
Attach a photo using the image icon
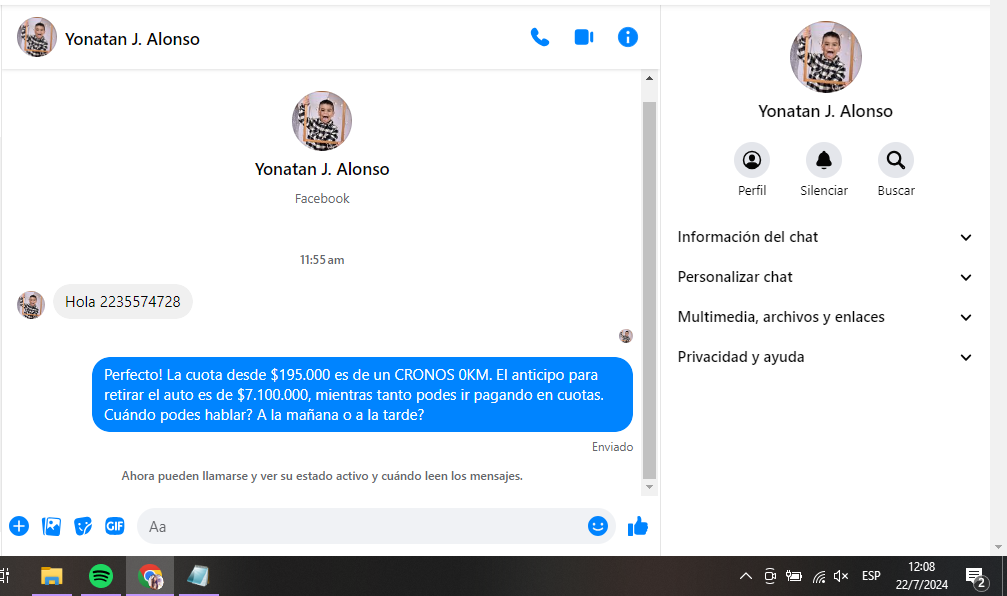click(x=52, y=526)
